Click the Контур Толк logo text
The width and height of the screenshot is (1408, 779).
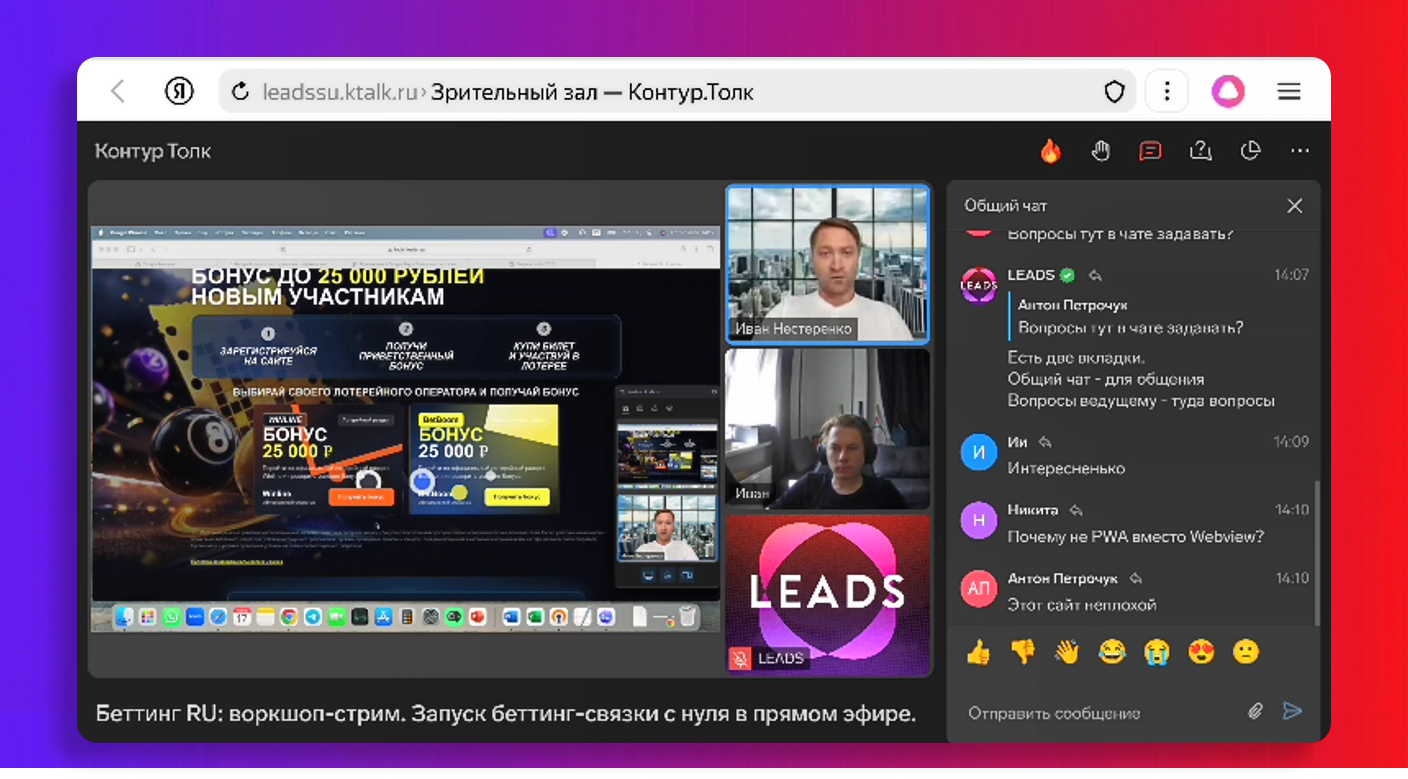pos(153,151)
